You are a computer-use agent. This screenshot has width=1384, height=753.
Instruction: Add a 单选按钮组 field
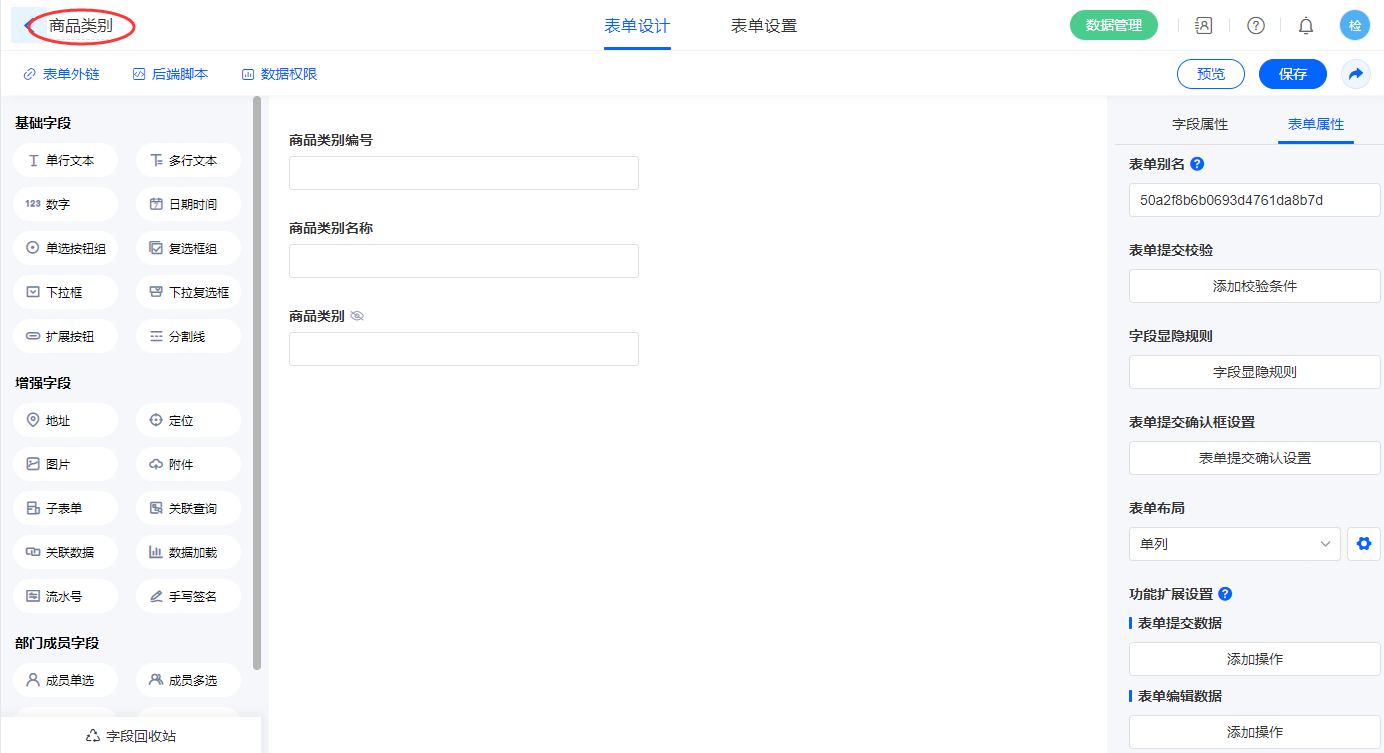[x=66, y=248]
